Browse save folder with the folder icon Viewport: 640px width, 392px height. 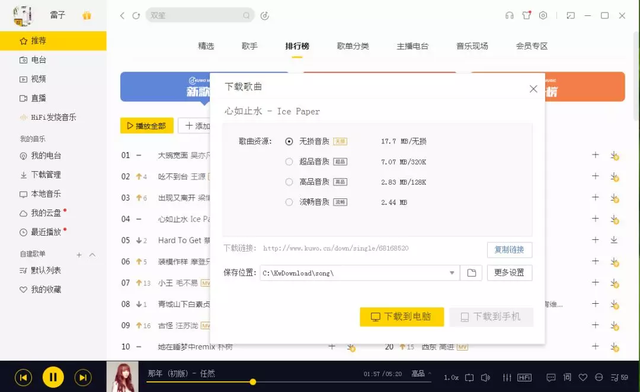[471, 273]
